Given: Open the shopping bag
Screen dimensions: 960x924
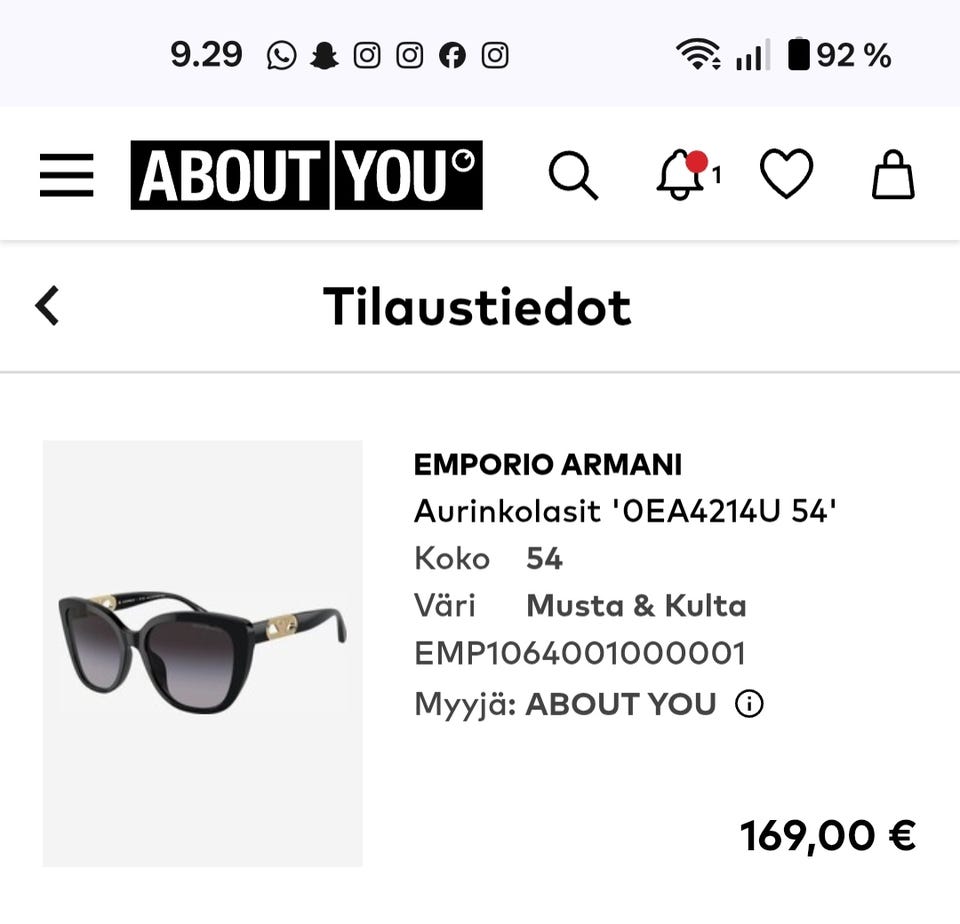Looking at the screenshot, I should click(893, 176).
